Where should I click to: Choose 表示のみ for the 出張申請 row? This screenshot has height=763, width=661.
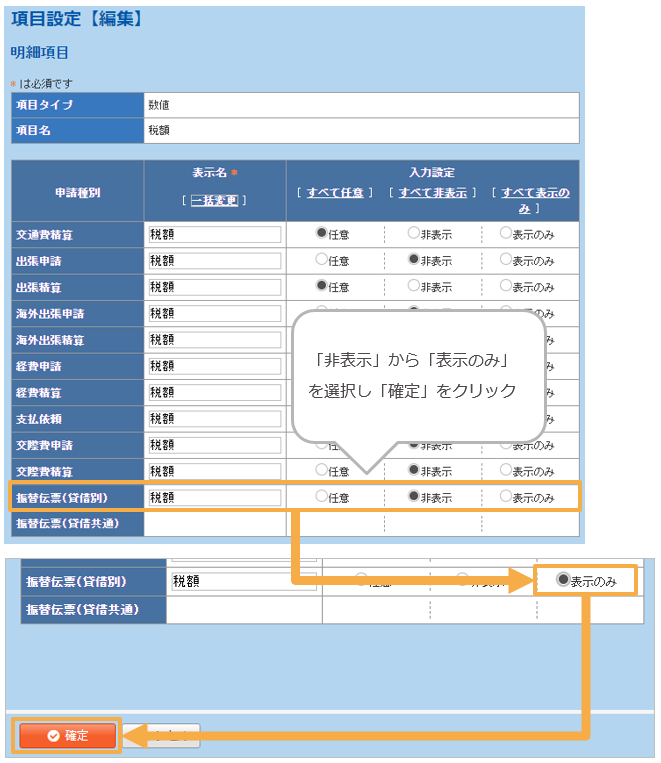coord(505,260)
